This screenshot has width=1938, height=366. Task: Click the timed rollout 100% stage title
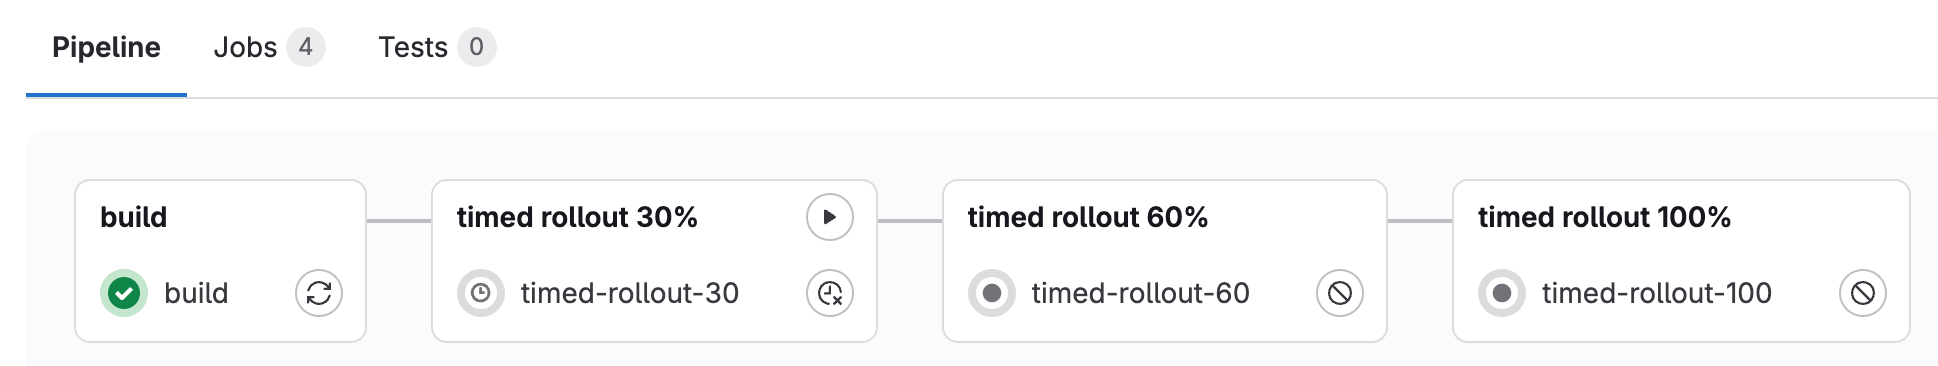[x=1604, y=217]
